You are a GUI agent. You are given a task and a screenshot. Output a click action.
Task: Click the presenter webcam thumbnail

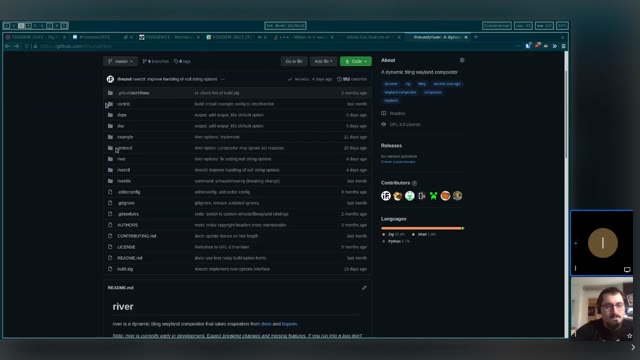[602, 309]
